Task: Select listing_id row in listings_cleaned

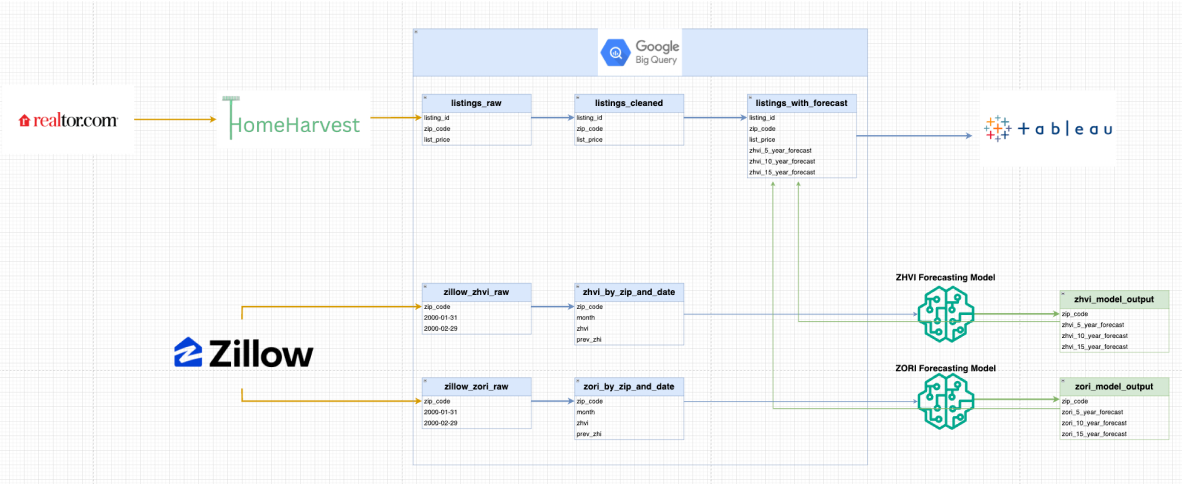Action: coord(629,118)
